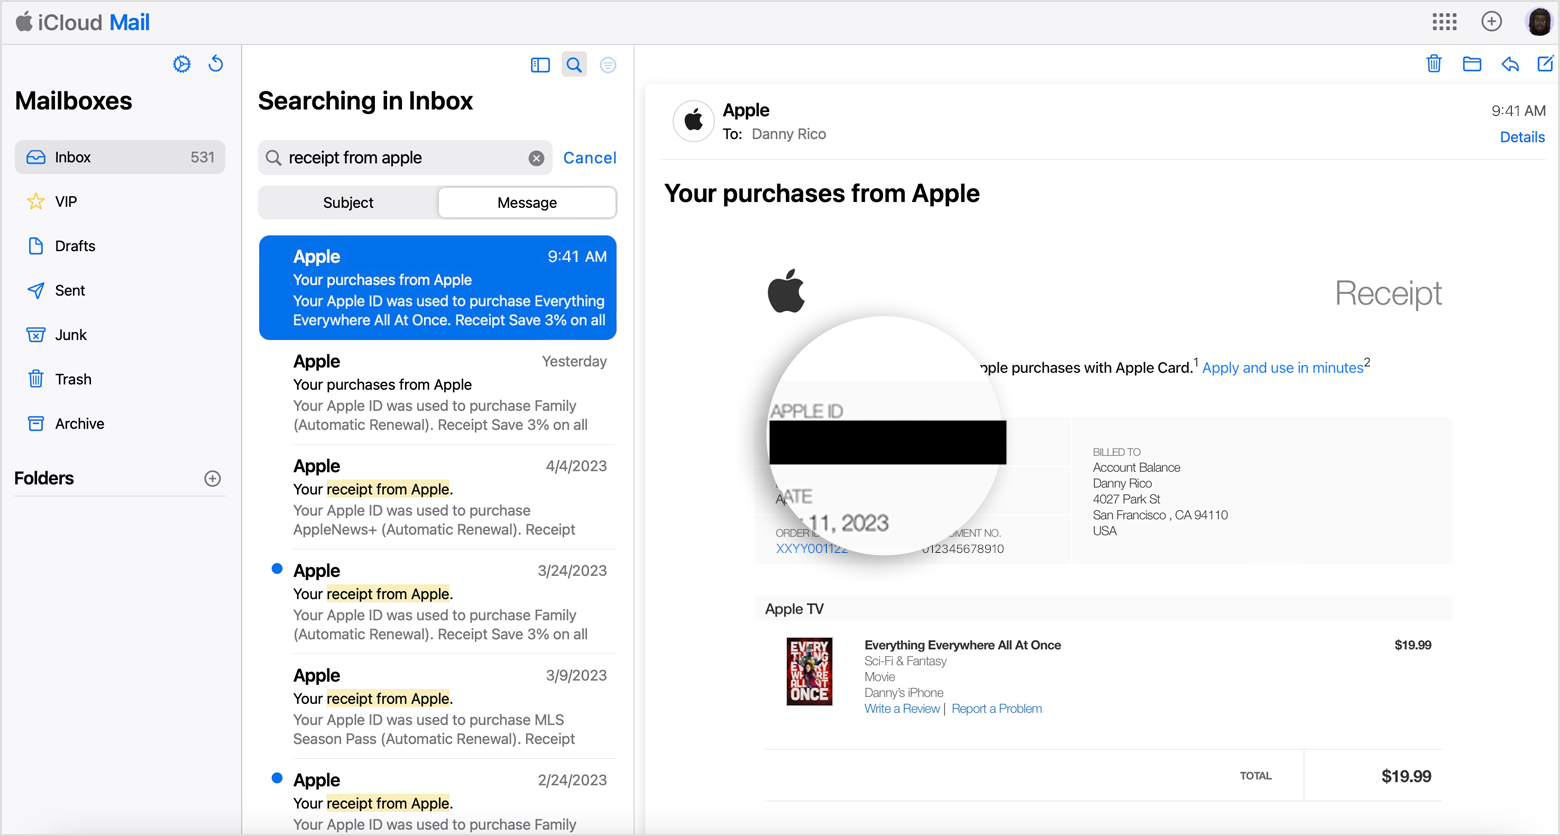The image size is (1560, 836).
Task: Click the recipient name Danny Rico
Action: point(789,134)
